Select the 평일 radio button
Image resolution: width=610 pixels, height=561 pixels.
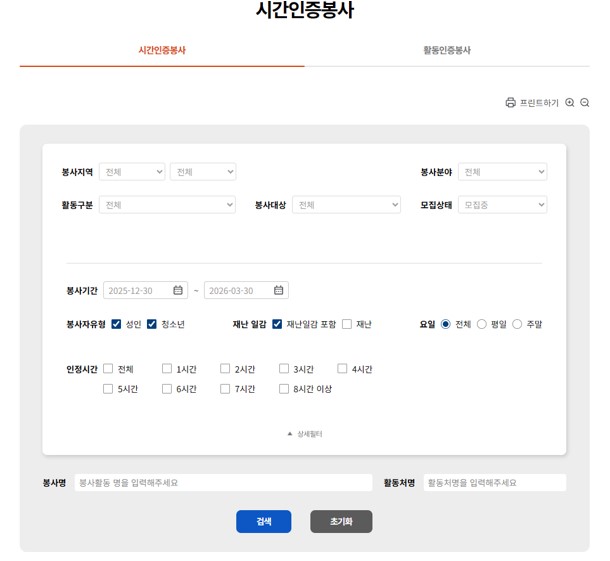point(482,324)
